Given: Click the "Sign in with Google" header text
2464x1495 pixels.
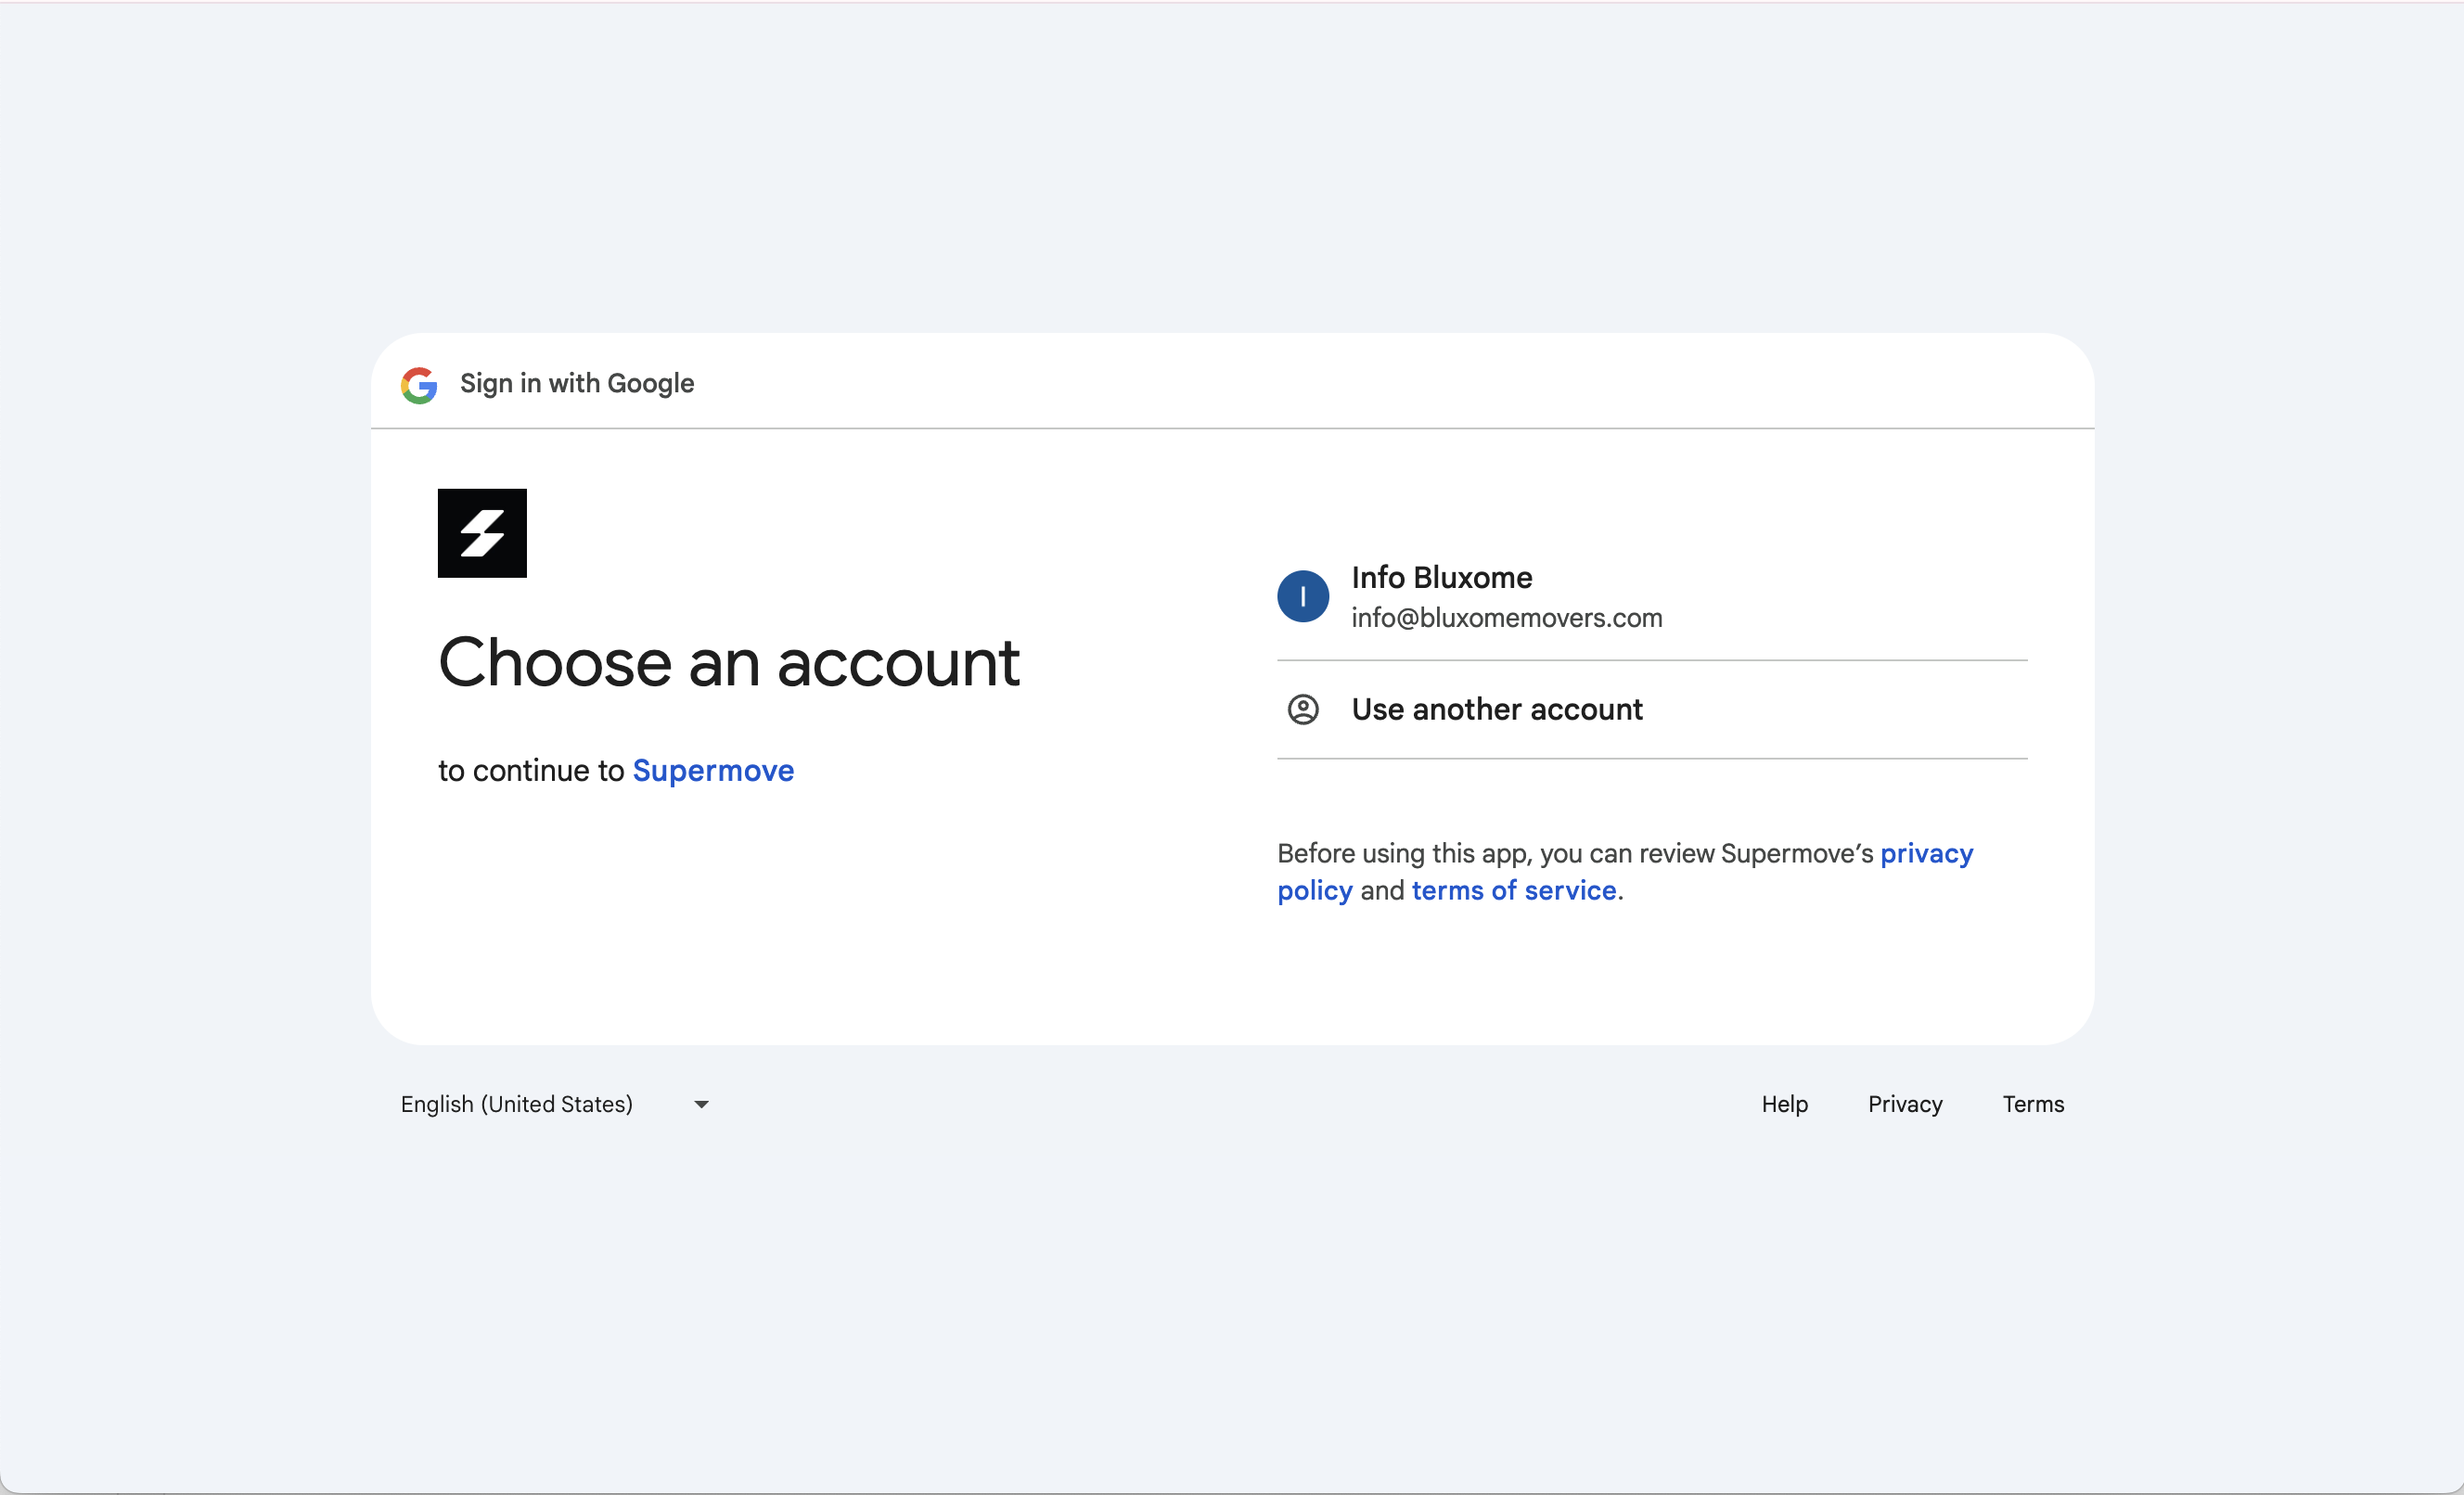Looking at the screenshot, I should pos(577,384).
